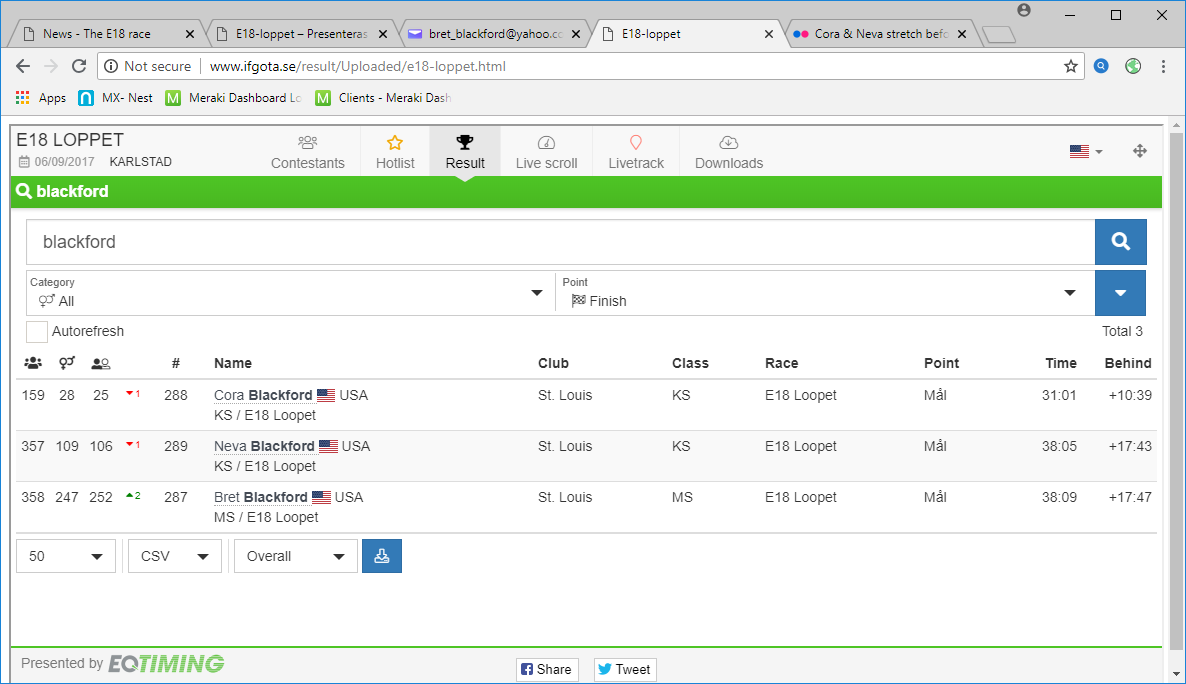Open Cora Blackford's result link
The width and height of the screenshot is (1186, 684).
(263, 395)
